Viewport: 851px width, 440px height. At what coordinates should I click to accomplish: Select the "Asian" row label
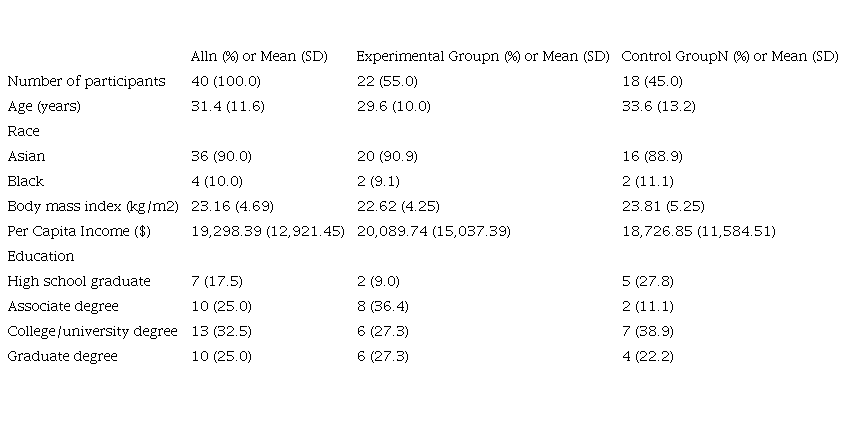pyautogui.click(x=26, y=156)
